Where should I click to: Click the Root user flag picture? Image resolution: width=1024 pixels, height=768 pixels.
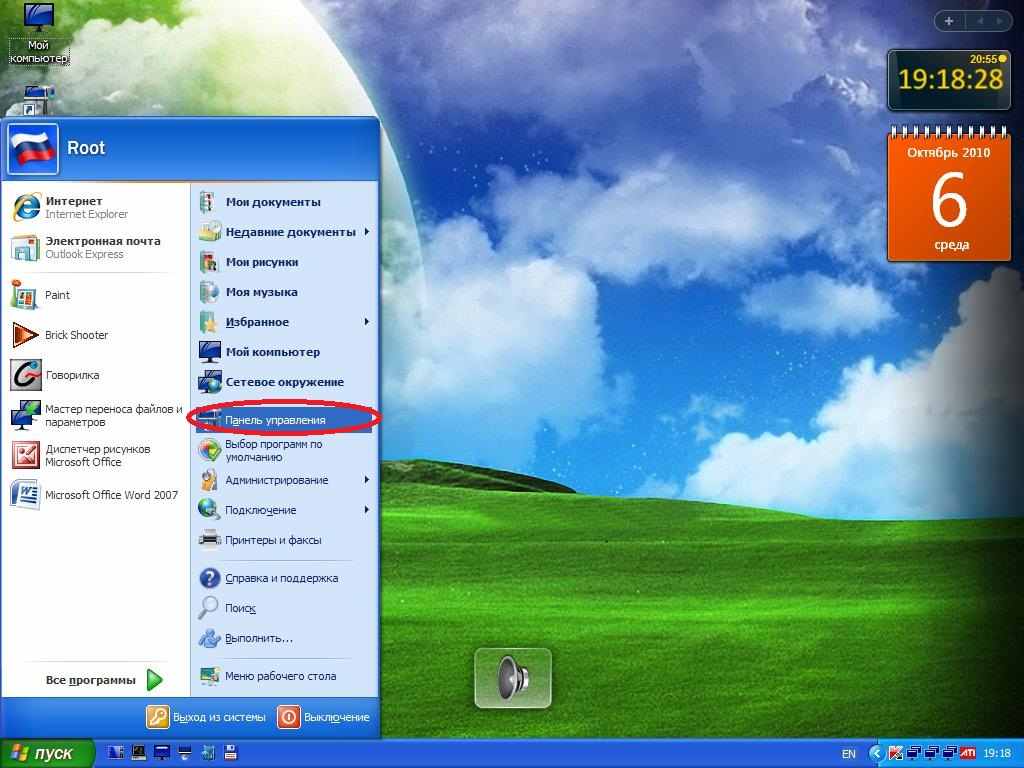pyautogui.click(x=33, y=149)
